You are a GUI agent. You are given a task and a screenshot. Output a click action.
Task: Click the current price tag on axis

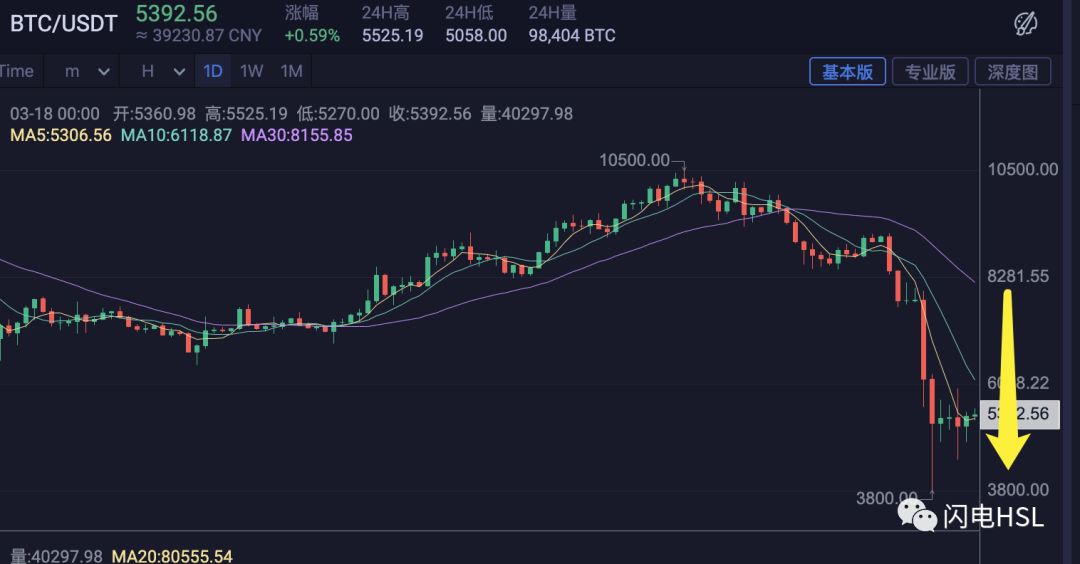(x=1019, y=414)
